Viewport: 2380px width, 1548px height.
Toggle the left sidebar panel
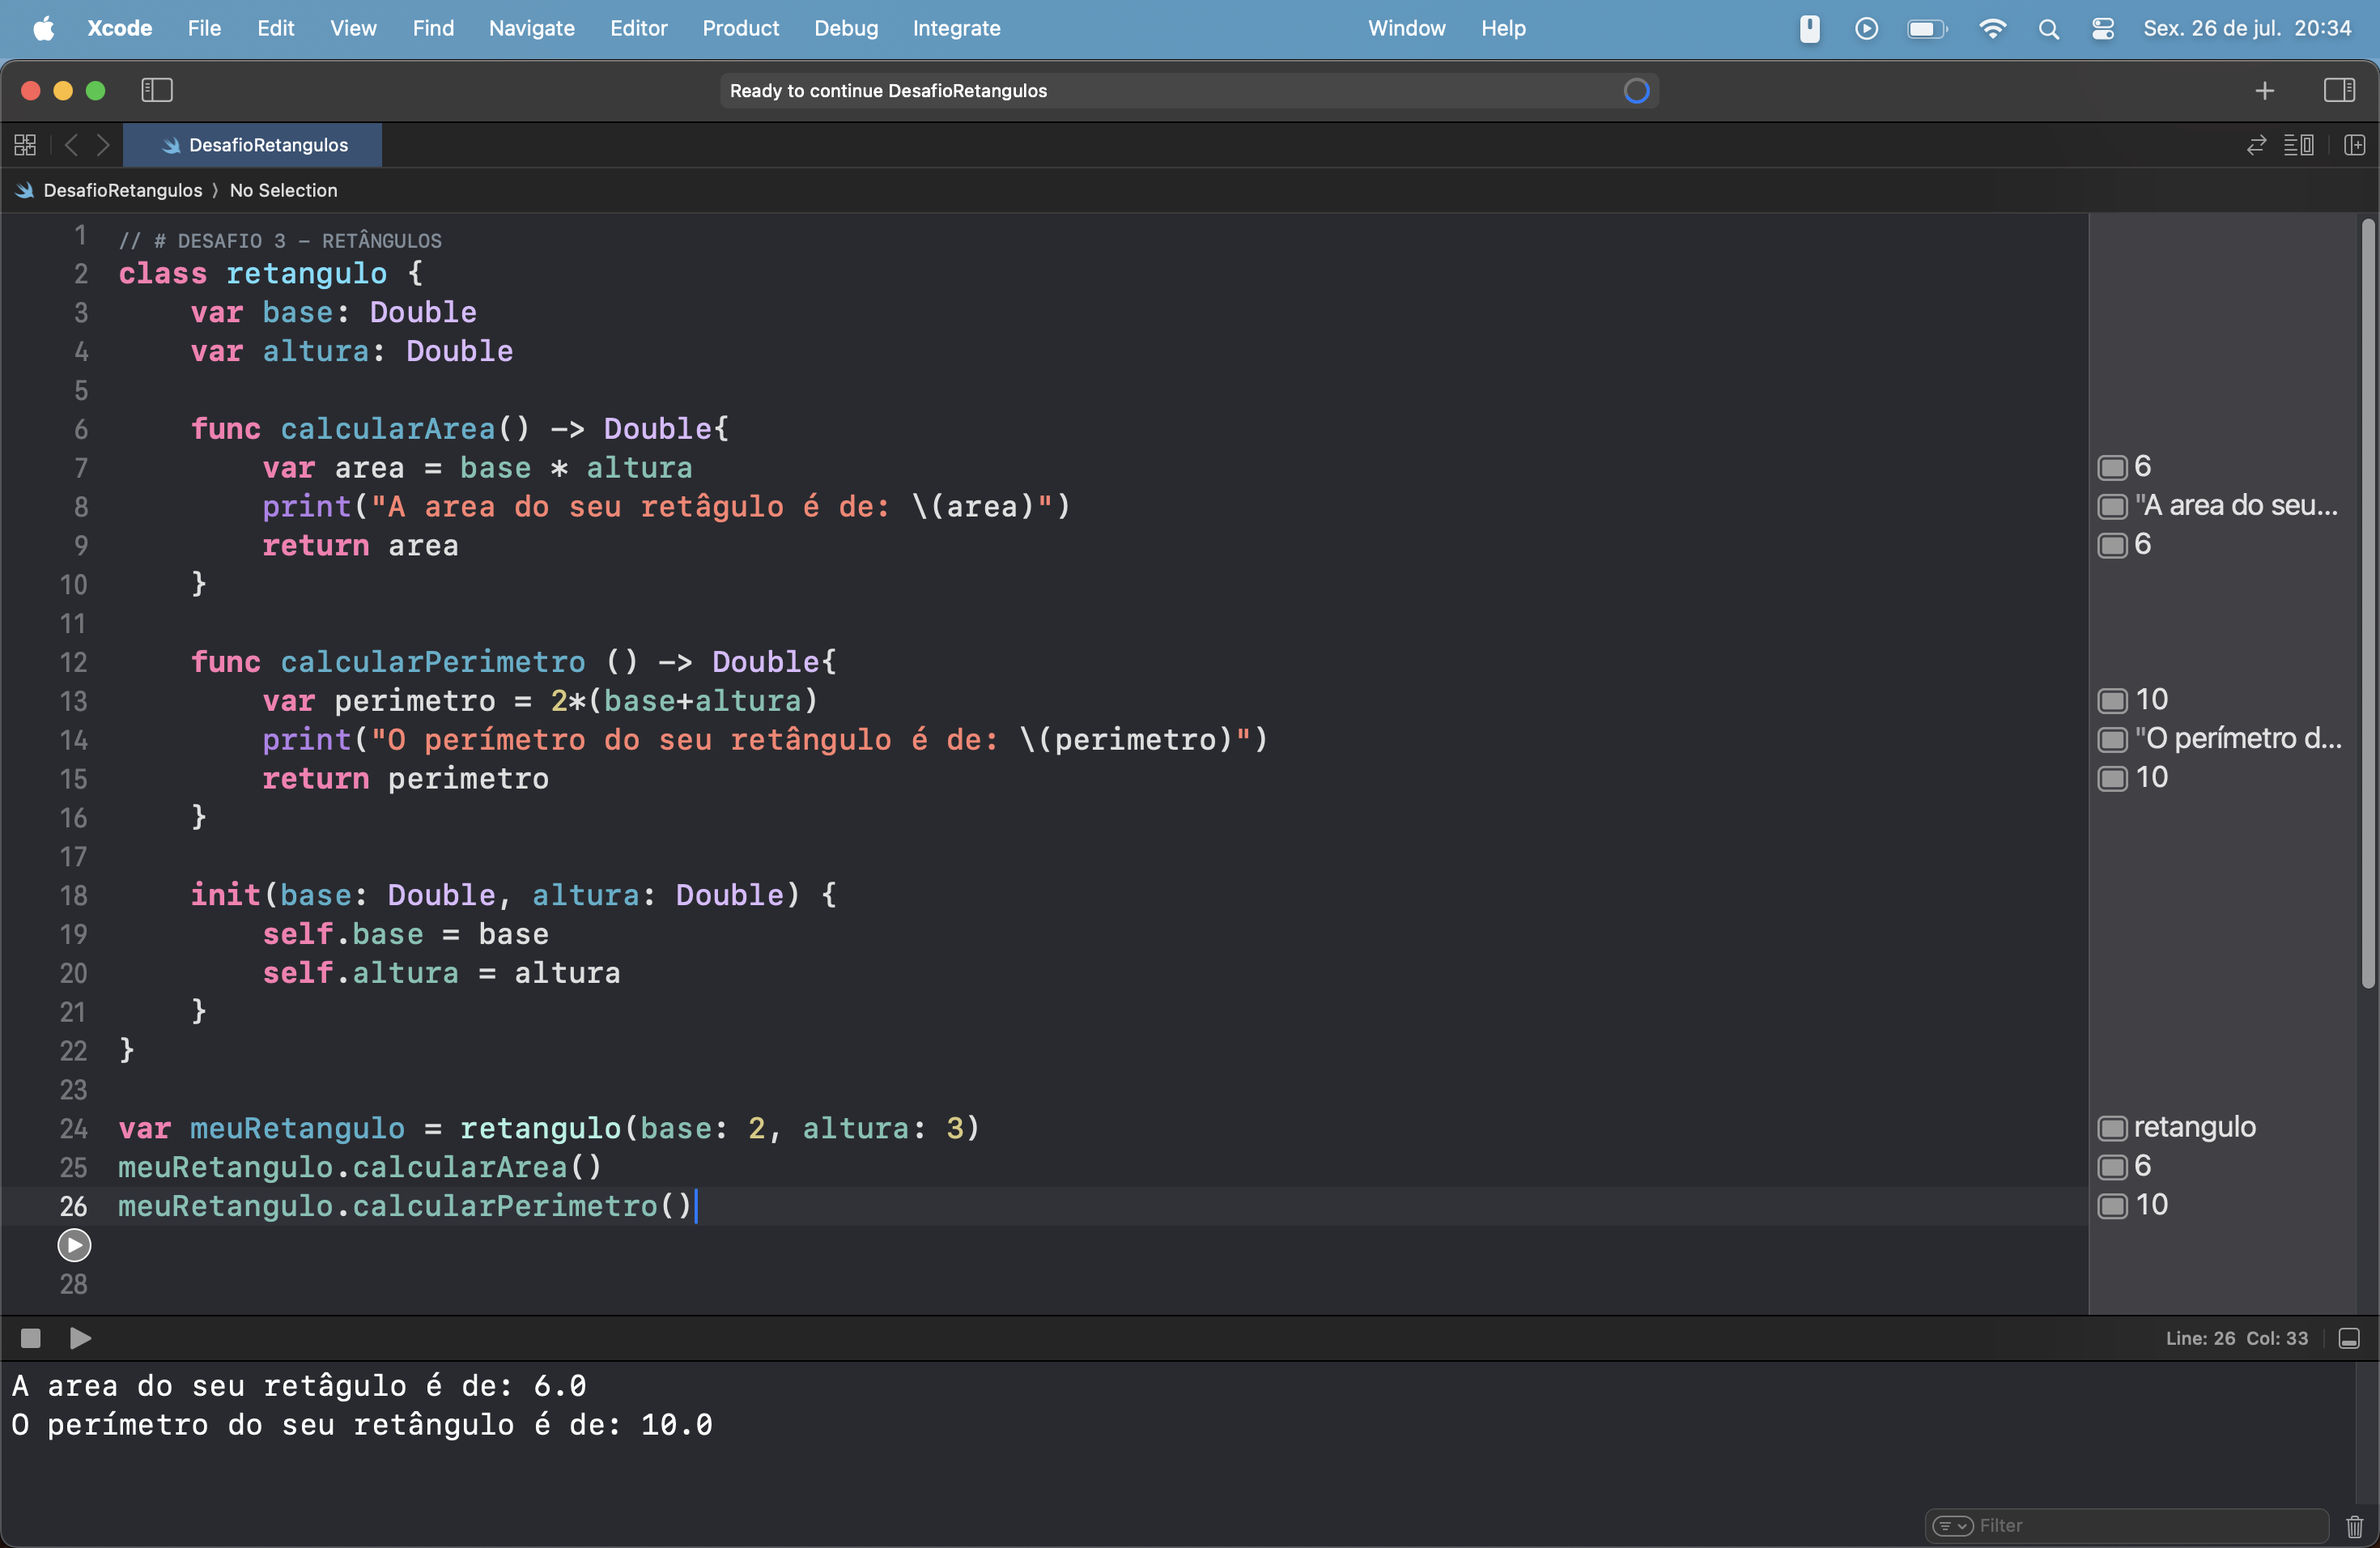pyautogui.click(x=156, y=88)
